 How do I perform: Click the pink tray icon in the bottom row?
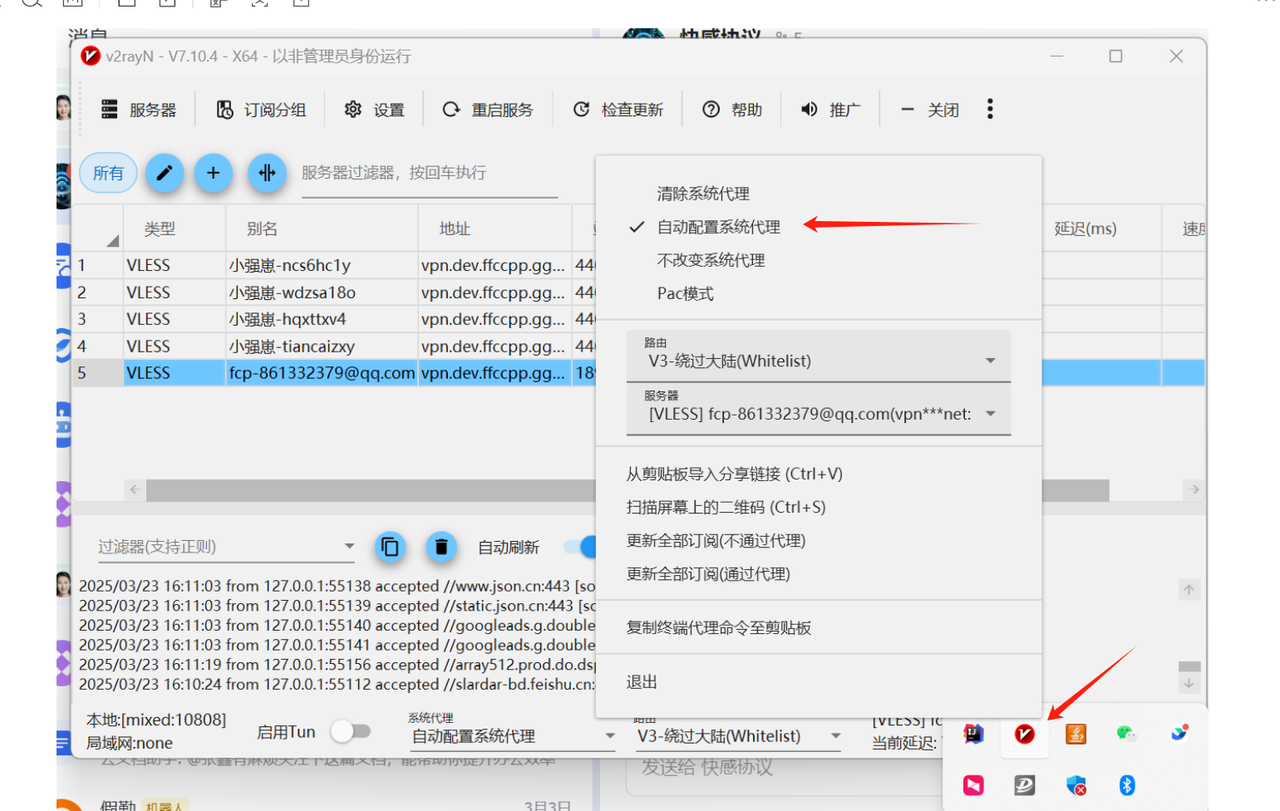pos(973,786)
